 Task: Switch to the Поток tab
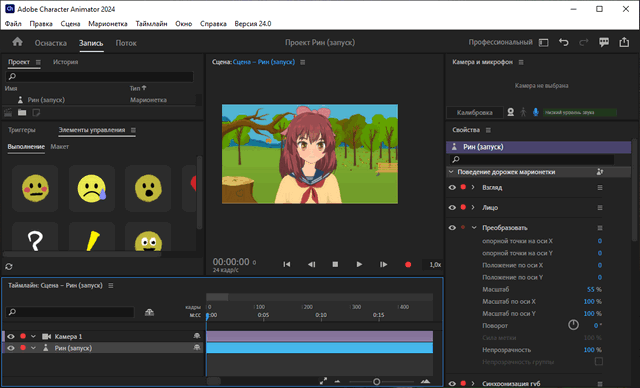click(x=126, y=43)
